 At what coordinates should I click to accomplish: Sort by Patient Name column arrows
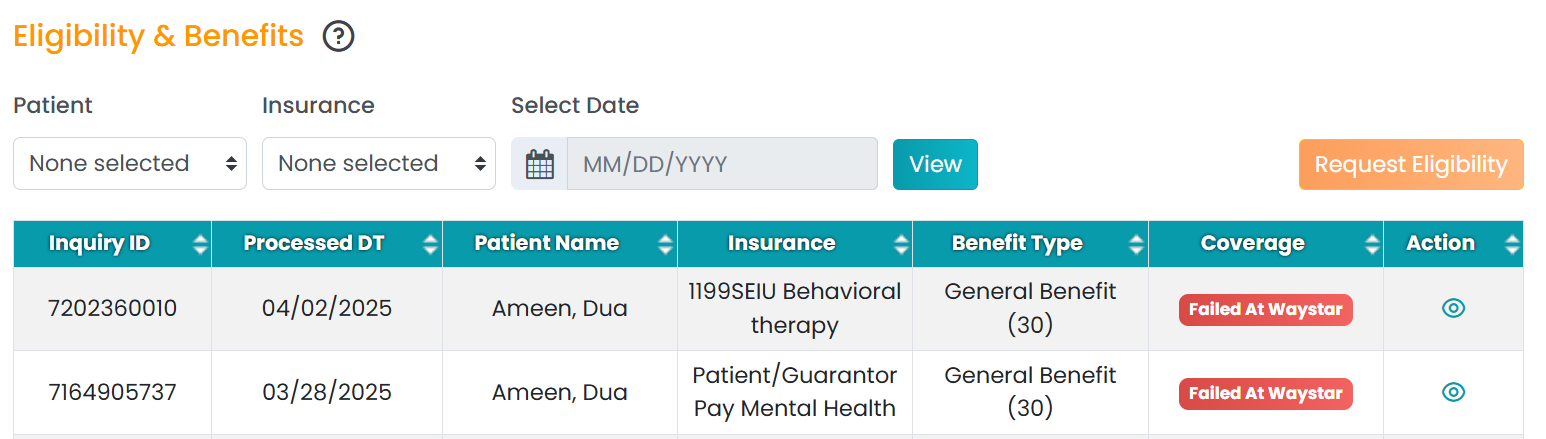click(x=666, y=244)
